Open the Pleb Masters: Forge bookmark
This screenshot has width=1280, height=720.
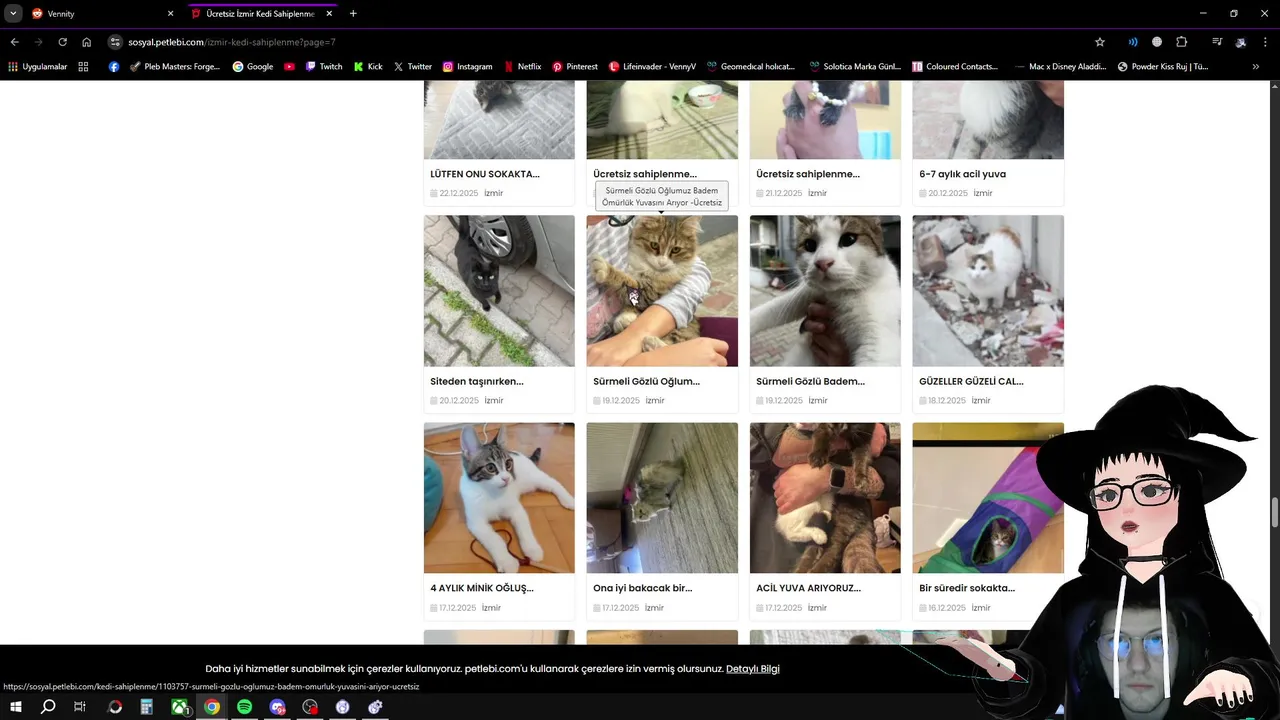[x=174, y=67]
